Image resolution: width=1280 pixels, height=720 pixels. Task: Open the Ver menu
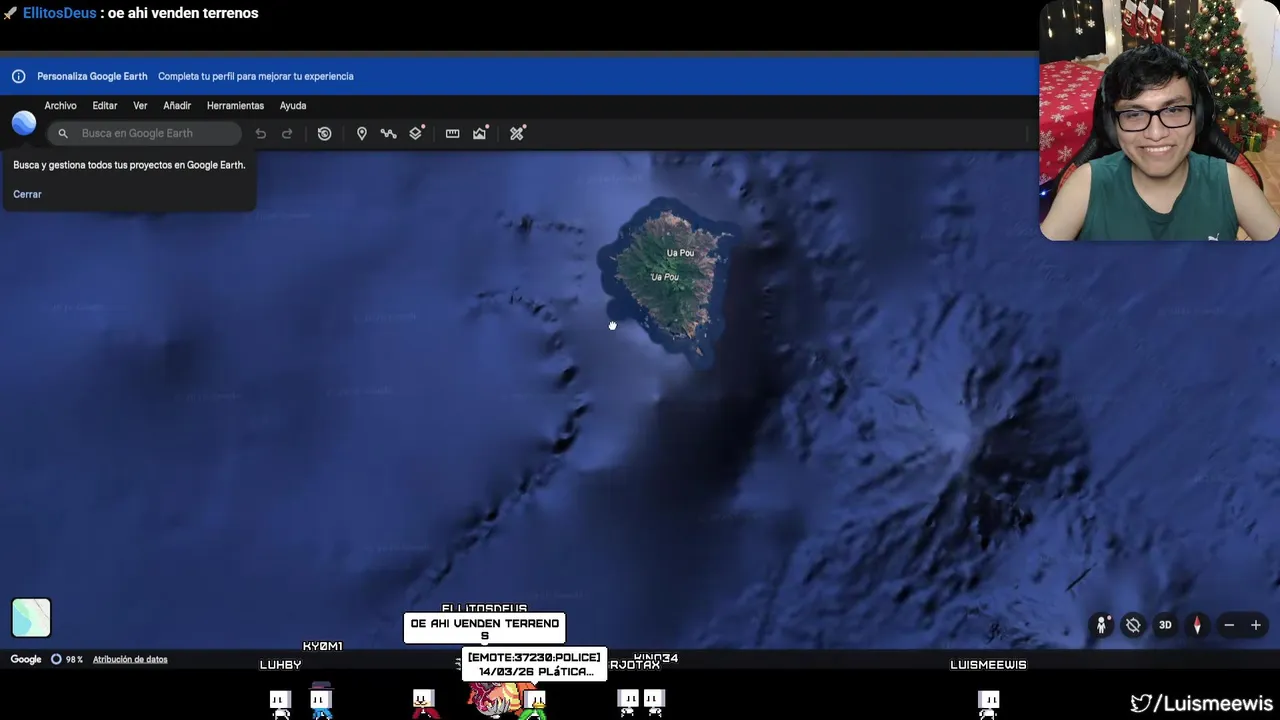(x=140, y=105)
